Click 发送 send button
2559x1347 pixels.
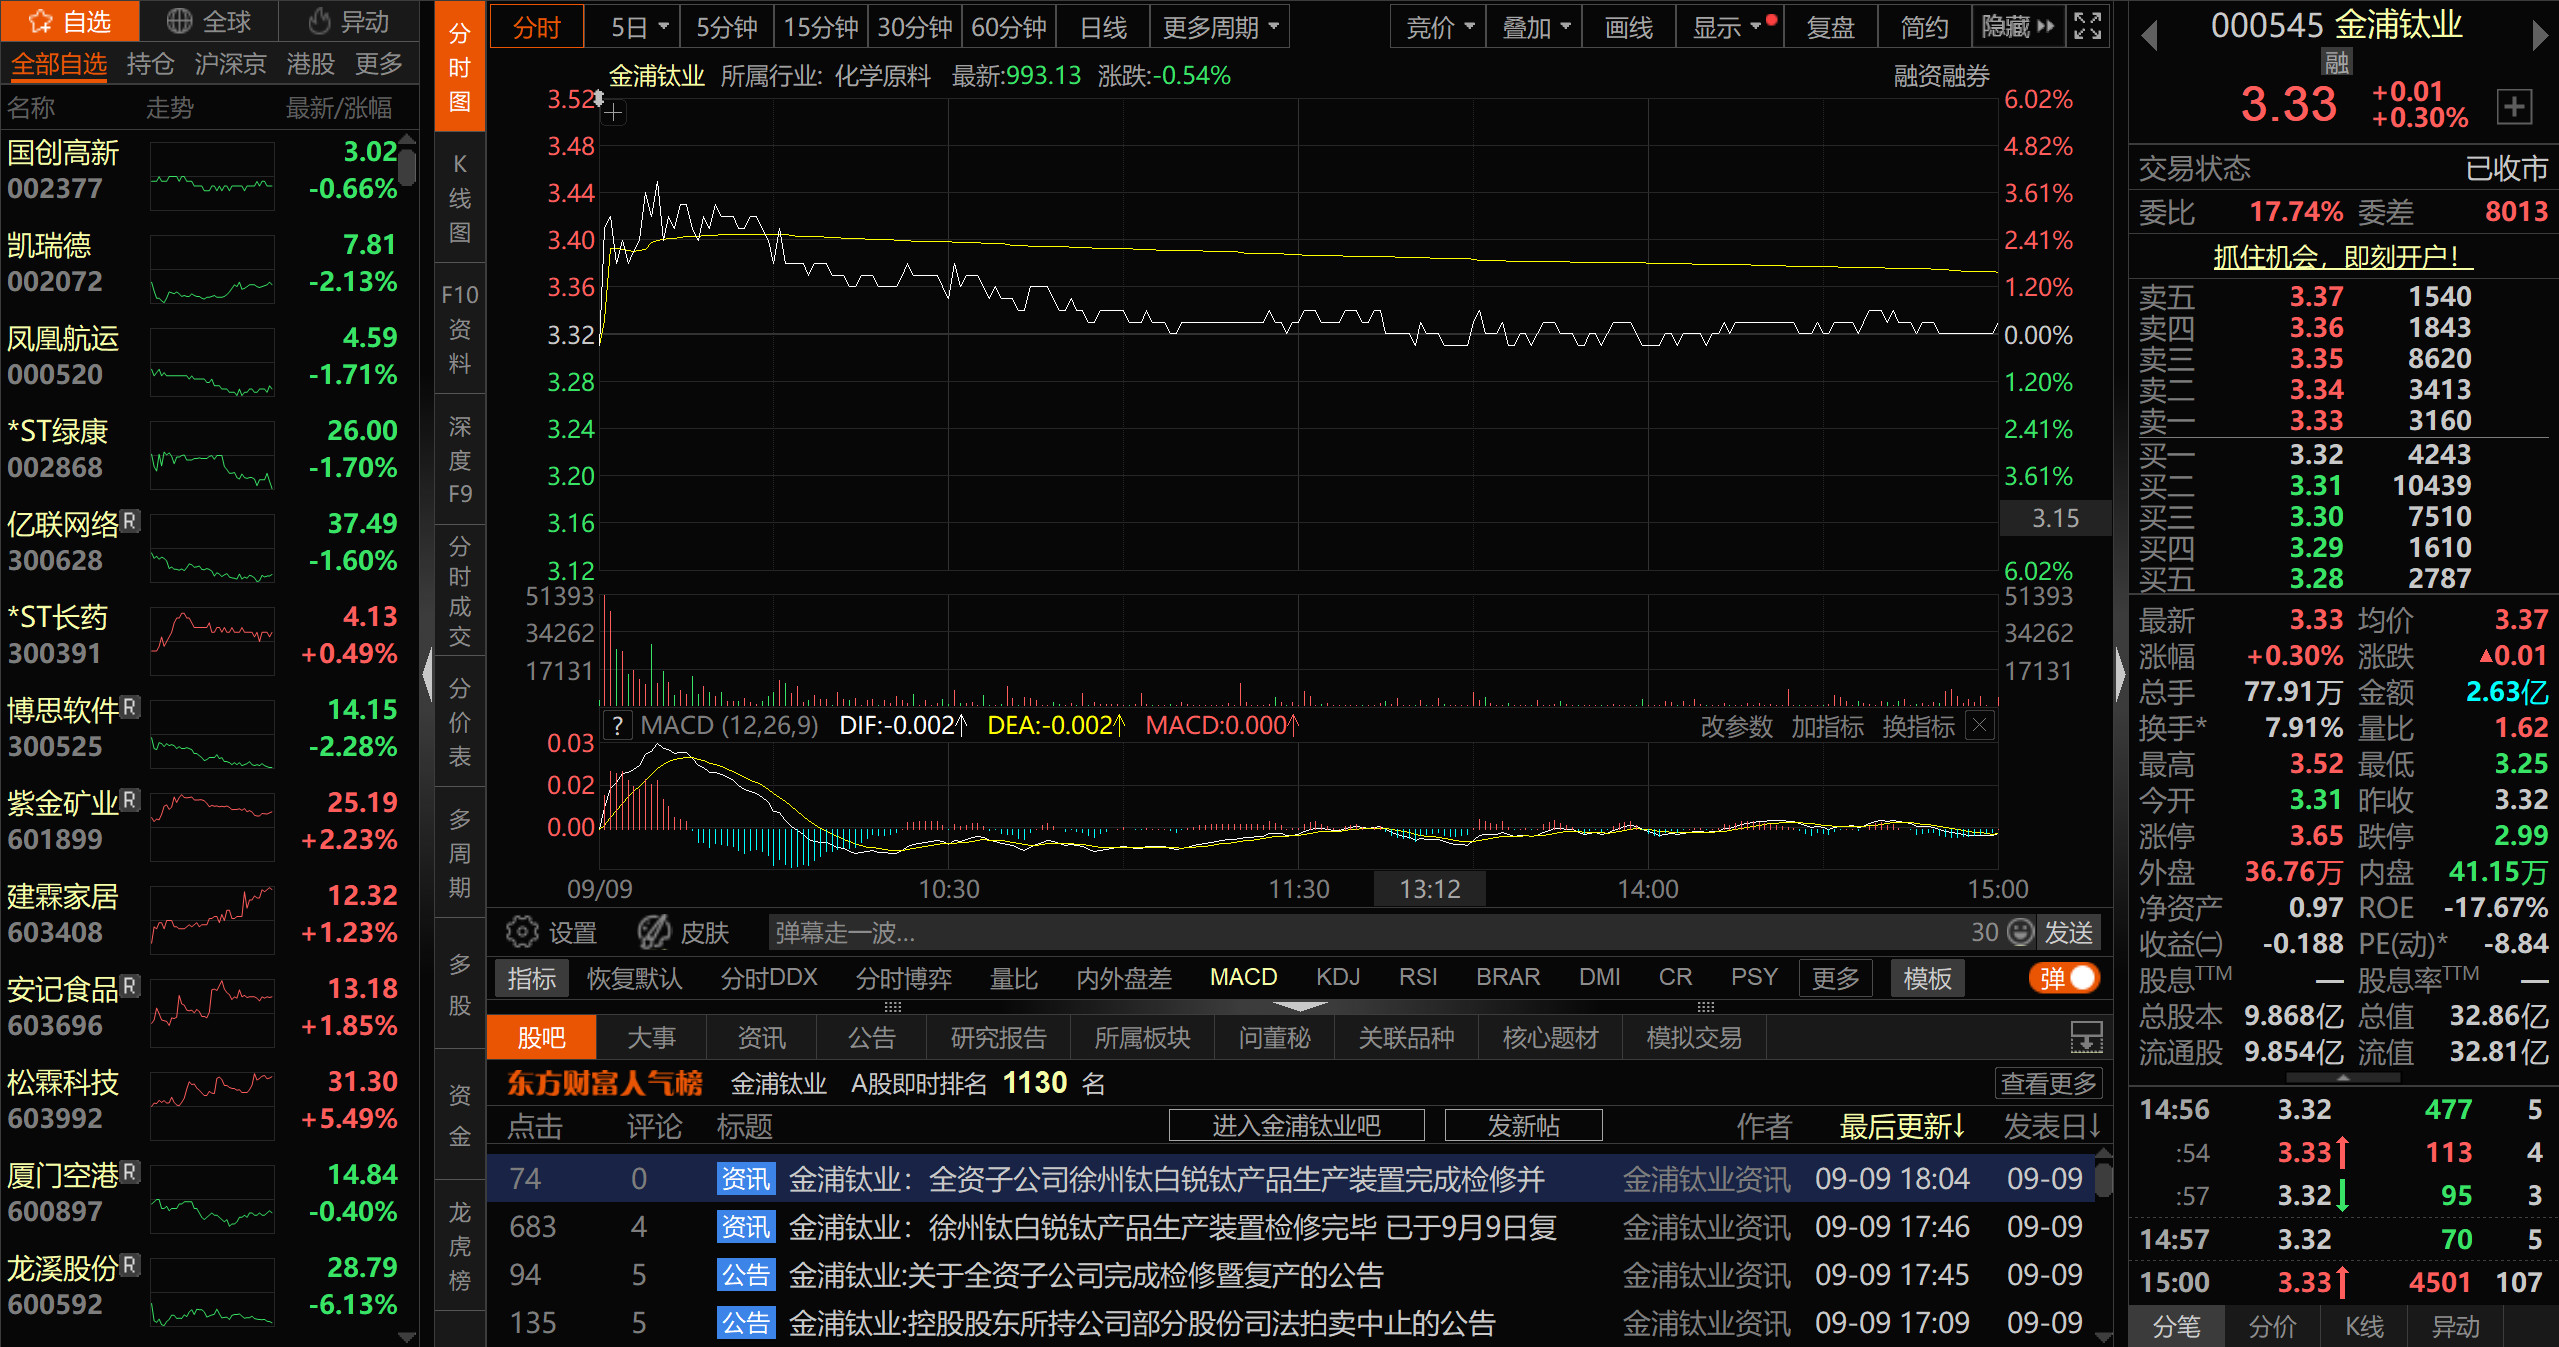pyautogui.click(x=2067, y=932)
